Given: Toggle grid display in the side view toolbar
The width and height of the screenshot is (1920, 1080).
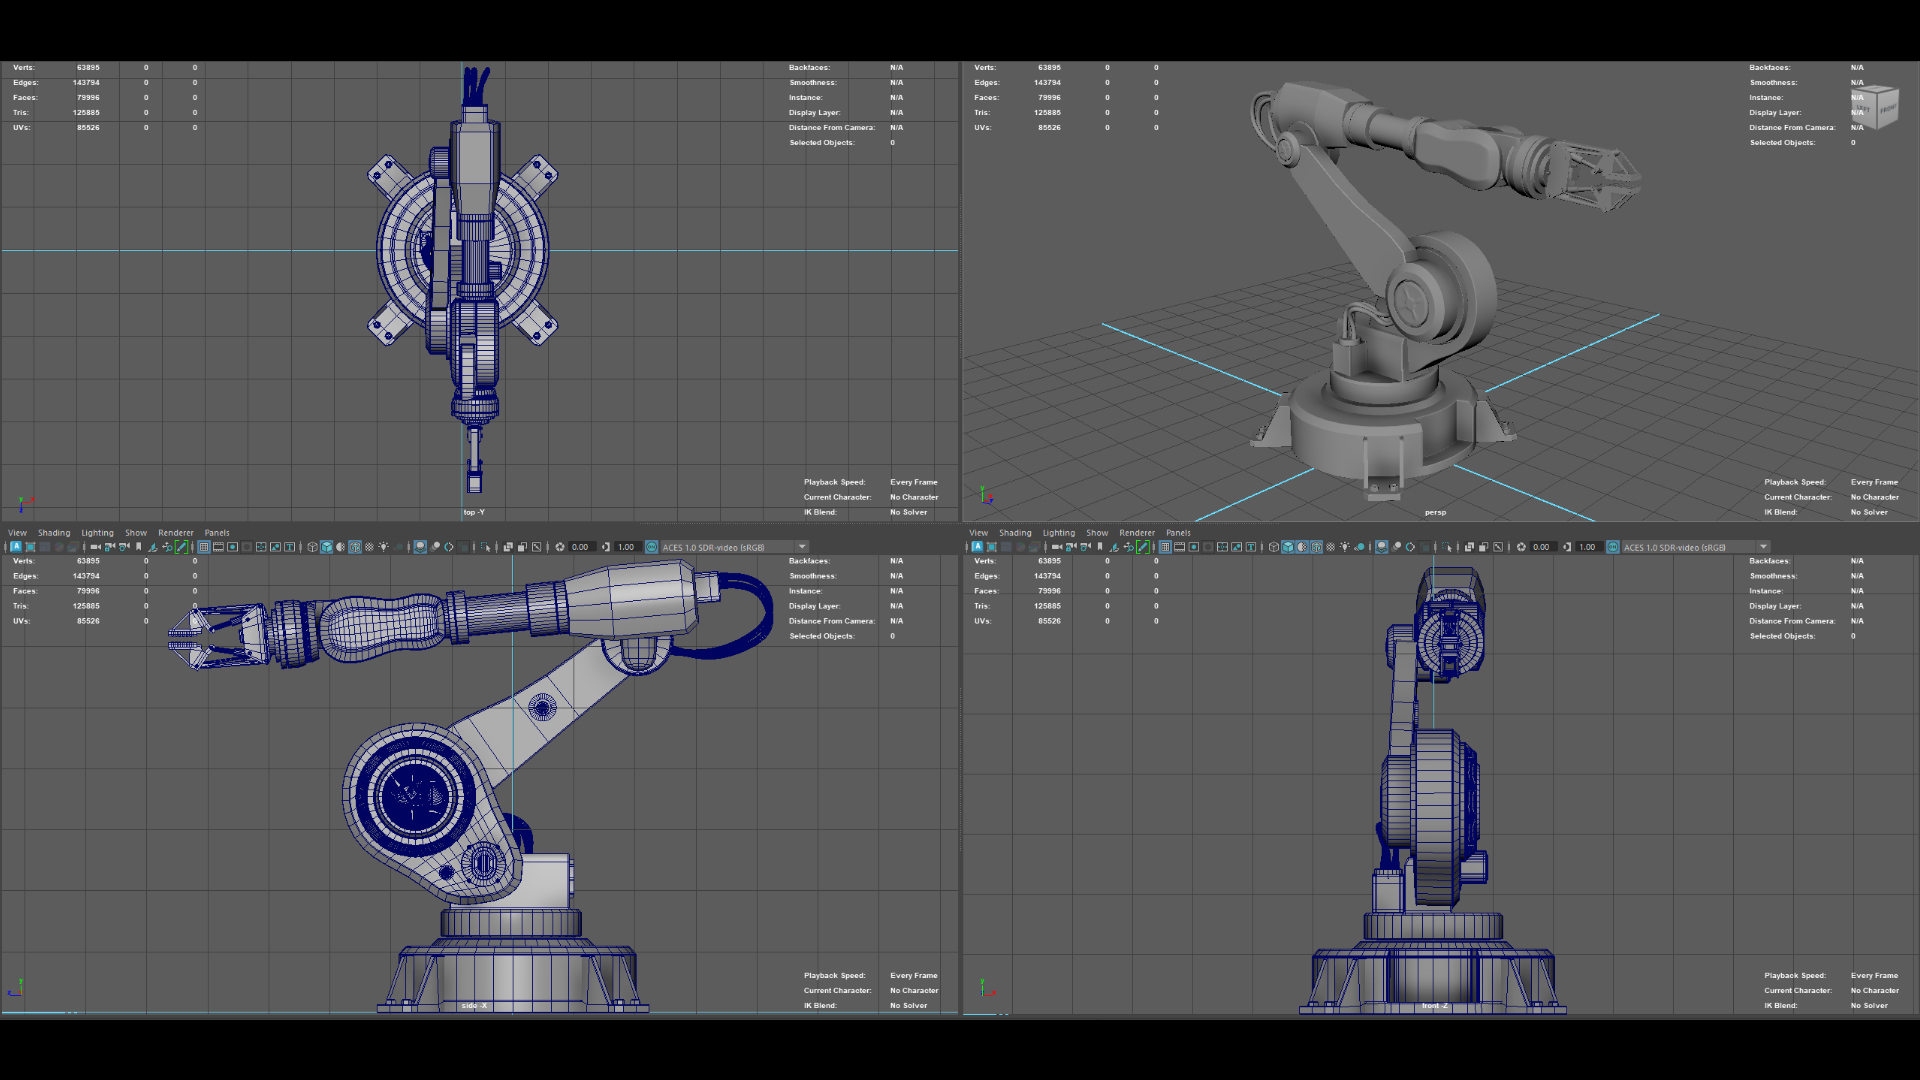Looking at the screenshot, I should coord(204,547).
